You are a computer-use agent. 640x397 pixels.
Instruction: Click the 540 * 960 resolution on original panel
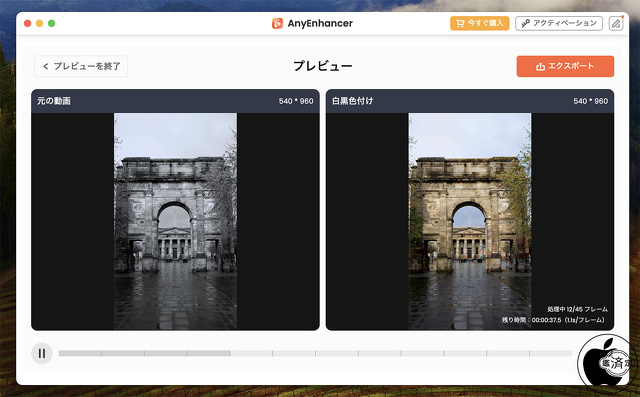[296, 101]
